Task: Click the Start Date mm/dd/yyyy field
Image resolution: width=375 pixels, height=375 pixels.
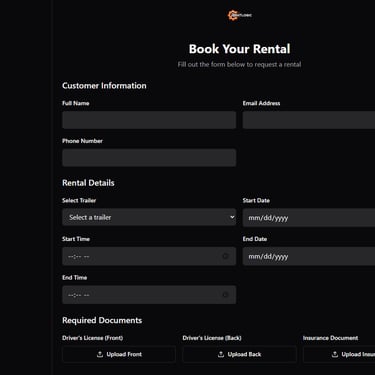Action: tap(309, 218)
